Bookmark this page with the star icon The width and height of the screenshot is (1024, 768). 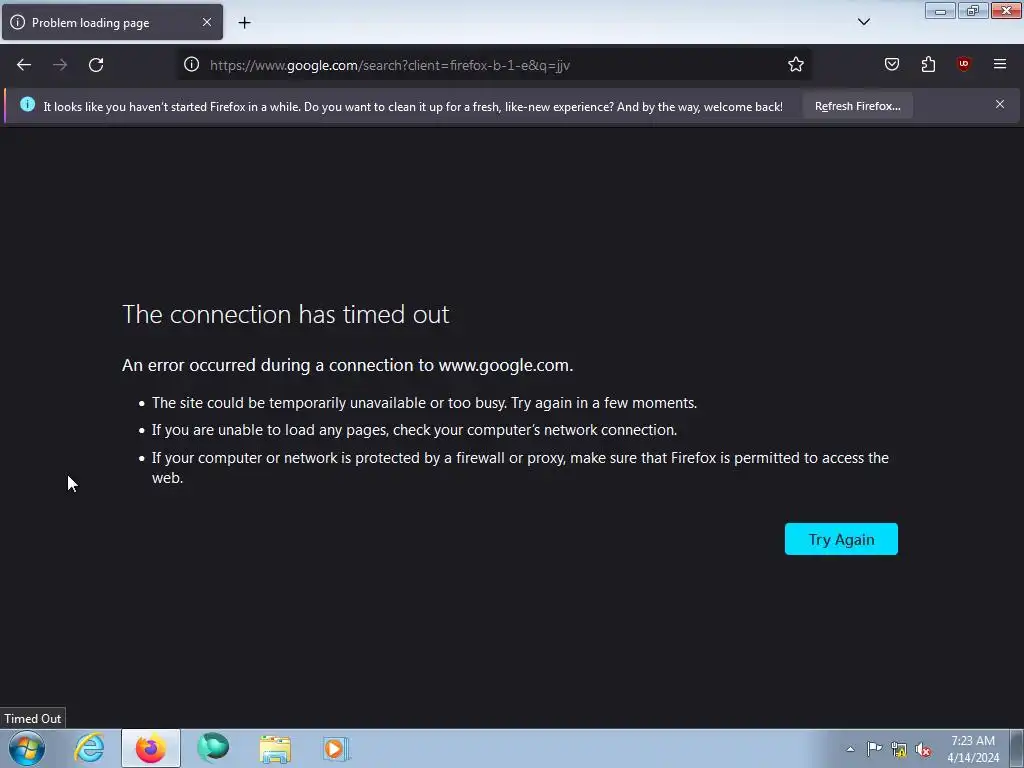pos(795,64)
